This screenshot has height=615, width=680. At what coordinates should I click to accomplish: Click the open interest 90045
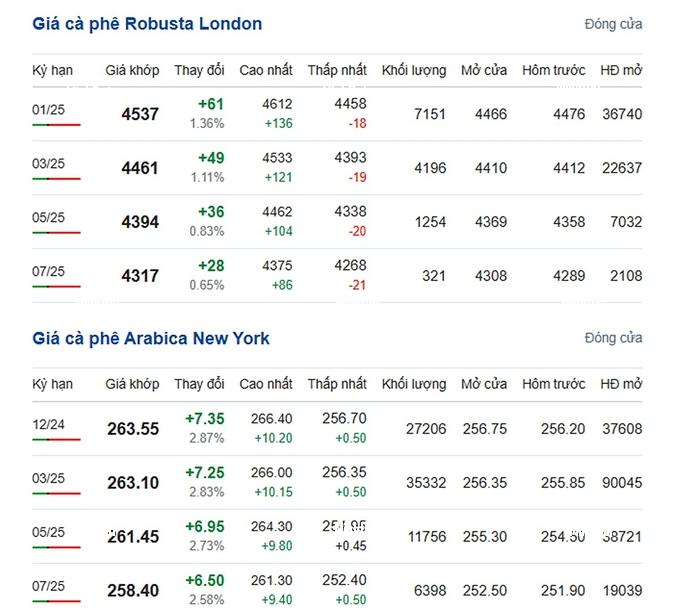622,483
